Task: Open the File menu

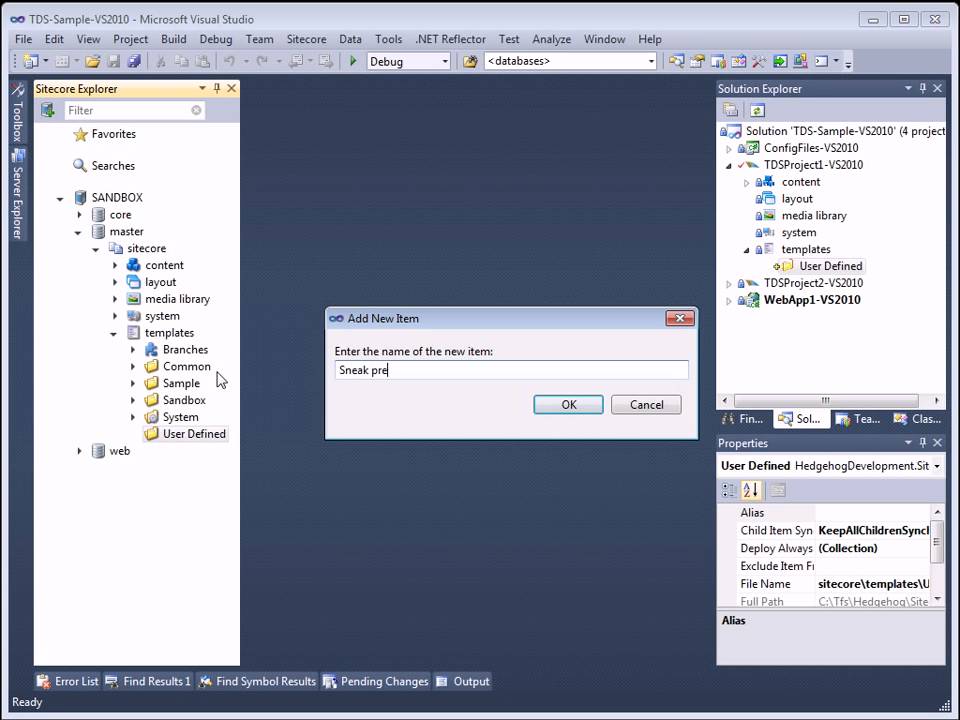Action: [23, 39]
